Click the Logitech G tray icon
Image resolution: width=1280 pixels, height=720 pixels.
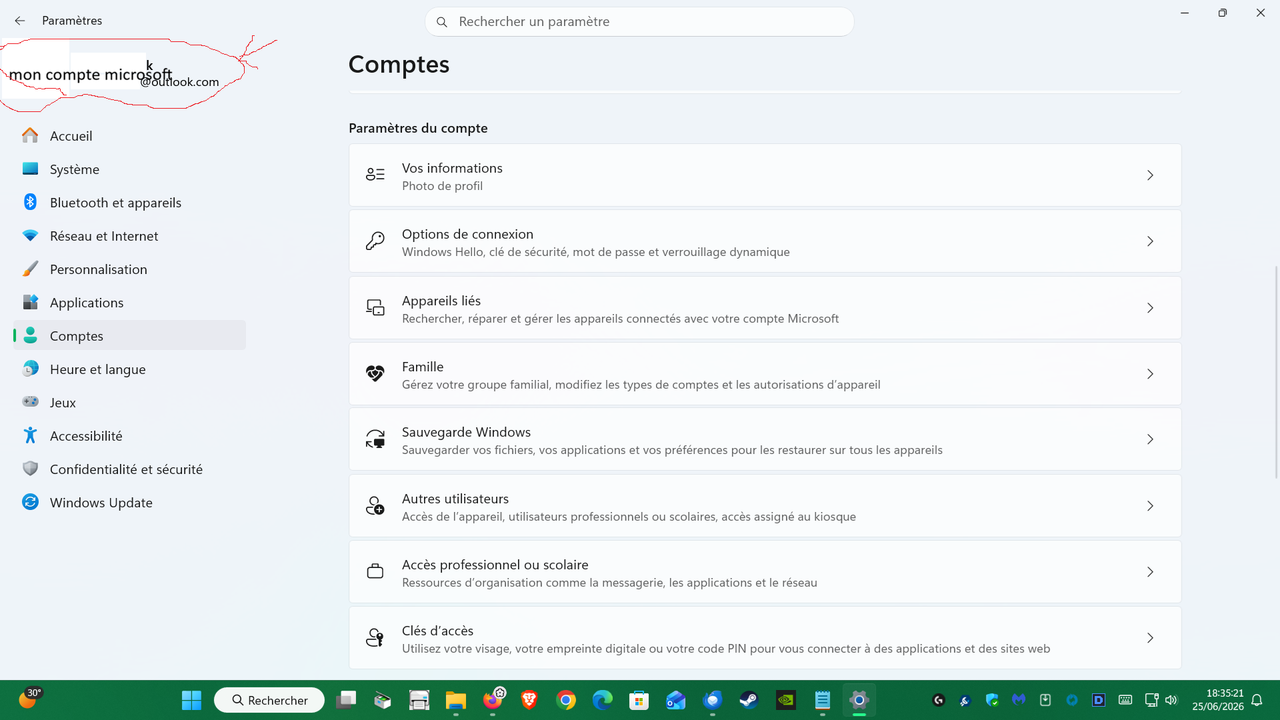pyautogui.click(x=938, y=700)
